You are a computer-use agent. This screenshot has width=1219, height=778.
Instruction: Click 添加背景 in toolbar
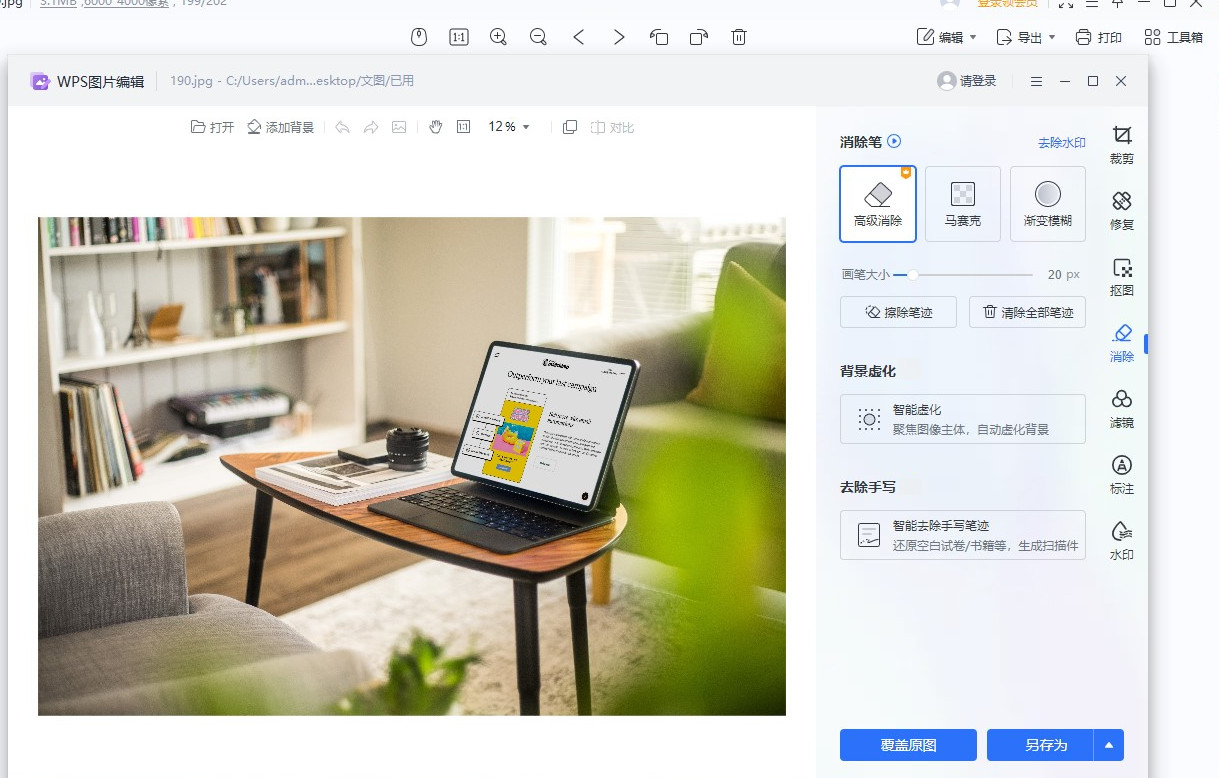[x=280, y=127]
